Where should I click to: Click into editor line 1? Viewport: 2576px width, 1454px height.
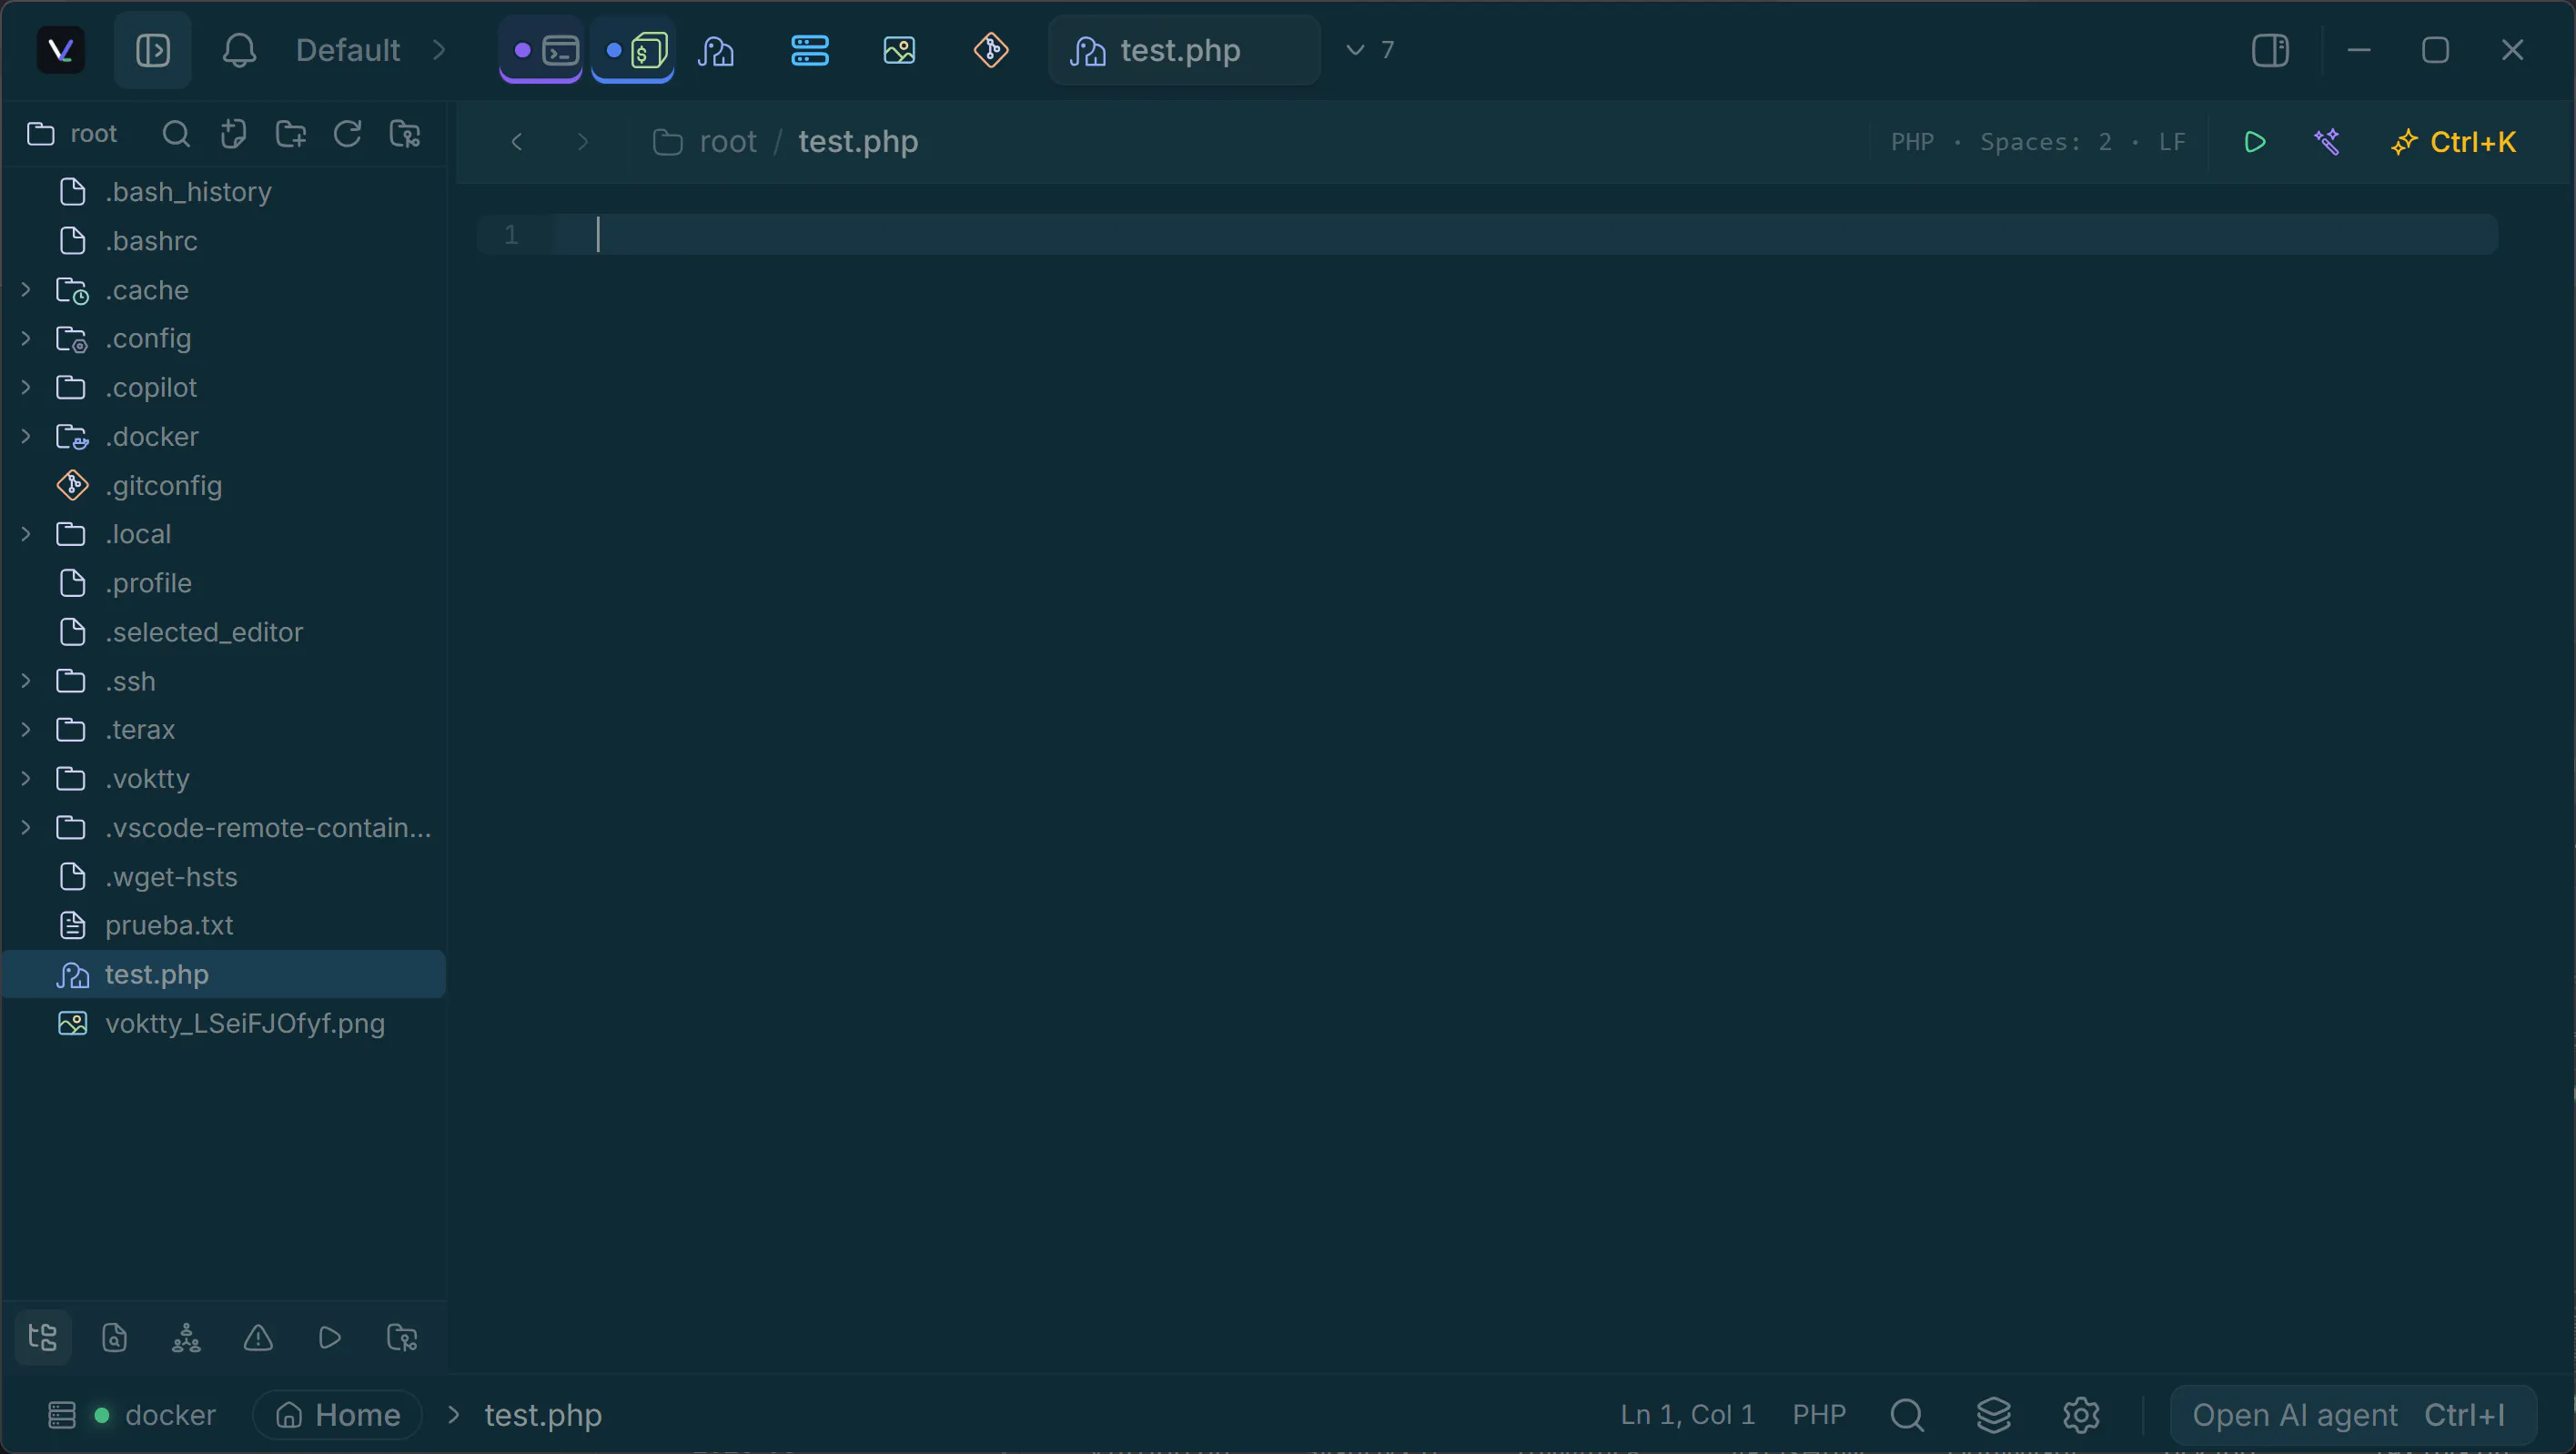pyautogui.click(x=1487, y=234)
